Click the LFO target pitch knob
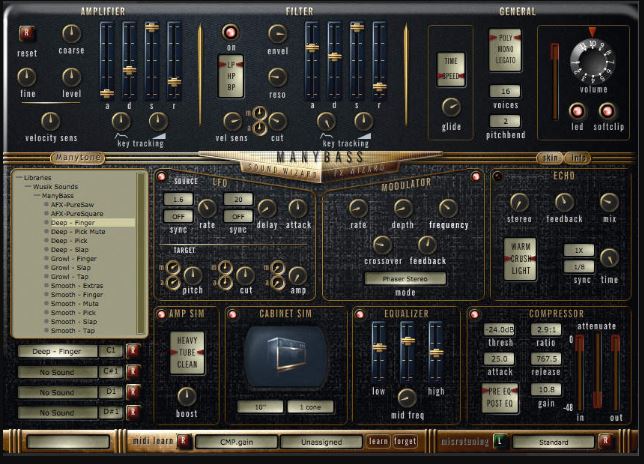The image size is (644, 464). pos(193,276)
